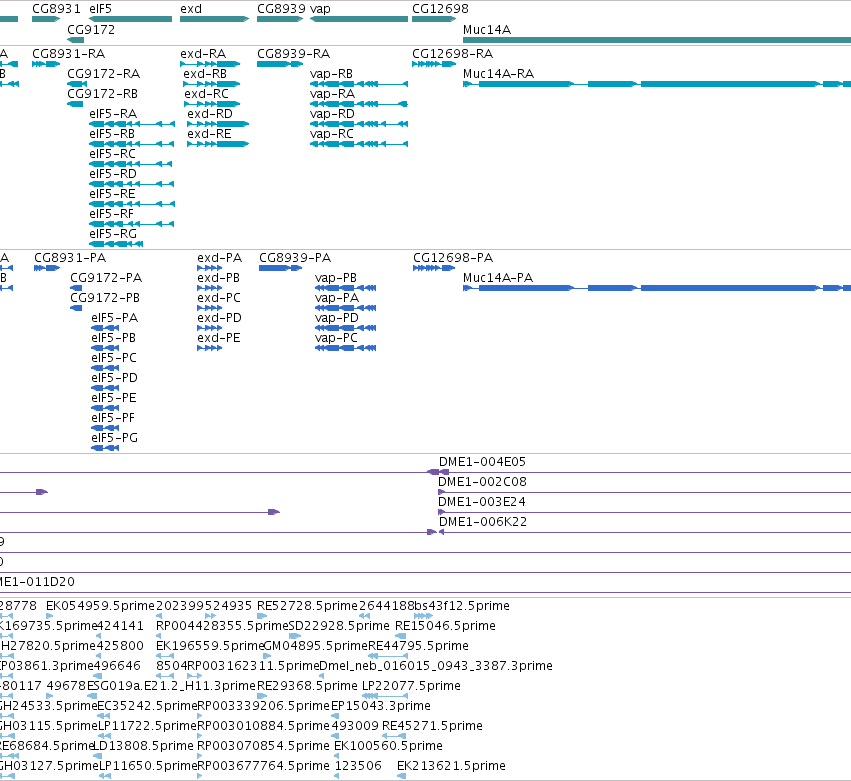Select the DME1-004E05 BAC label
Image resolution: width=851 pixels, height=781 pixels.
click(x=482, y=461)
